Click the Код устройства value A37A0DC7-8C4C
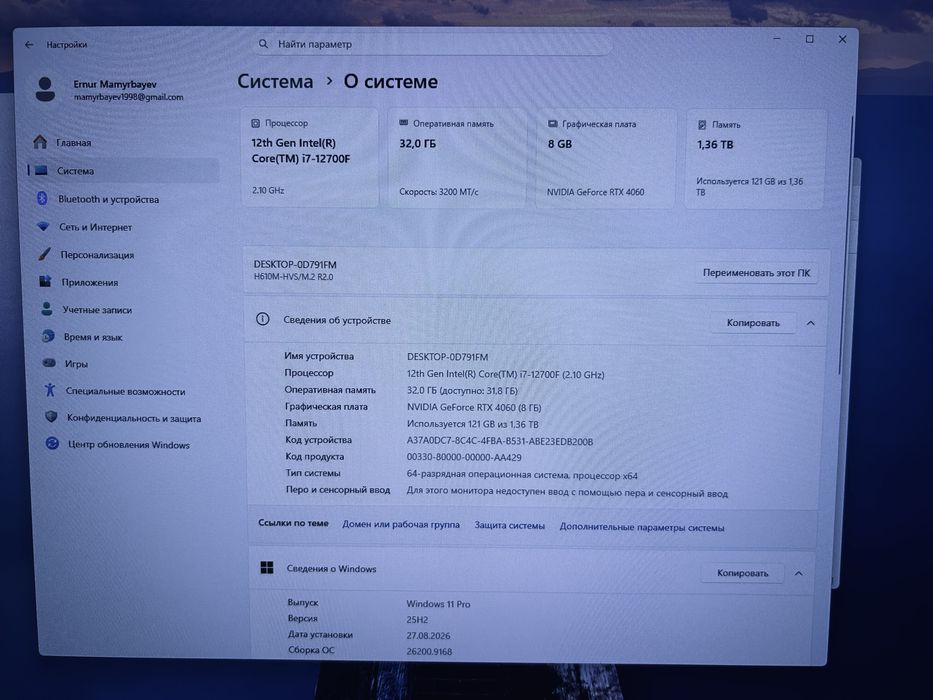Viewport: 933px width, 700px height. (500, 441)
